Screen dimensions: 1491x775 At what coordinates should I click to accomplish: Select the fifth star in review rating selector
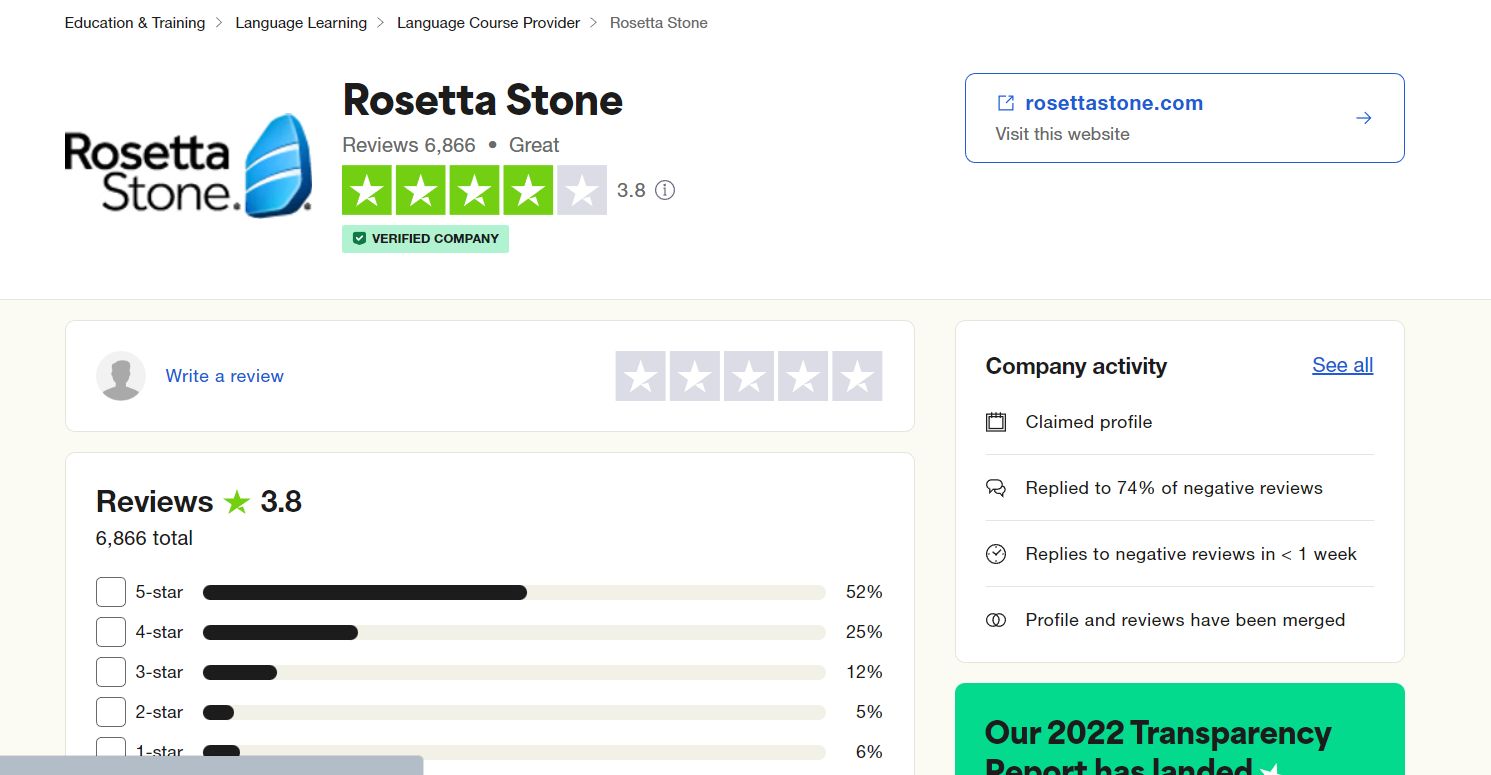pyautogui.click(x=857, y=376)
